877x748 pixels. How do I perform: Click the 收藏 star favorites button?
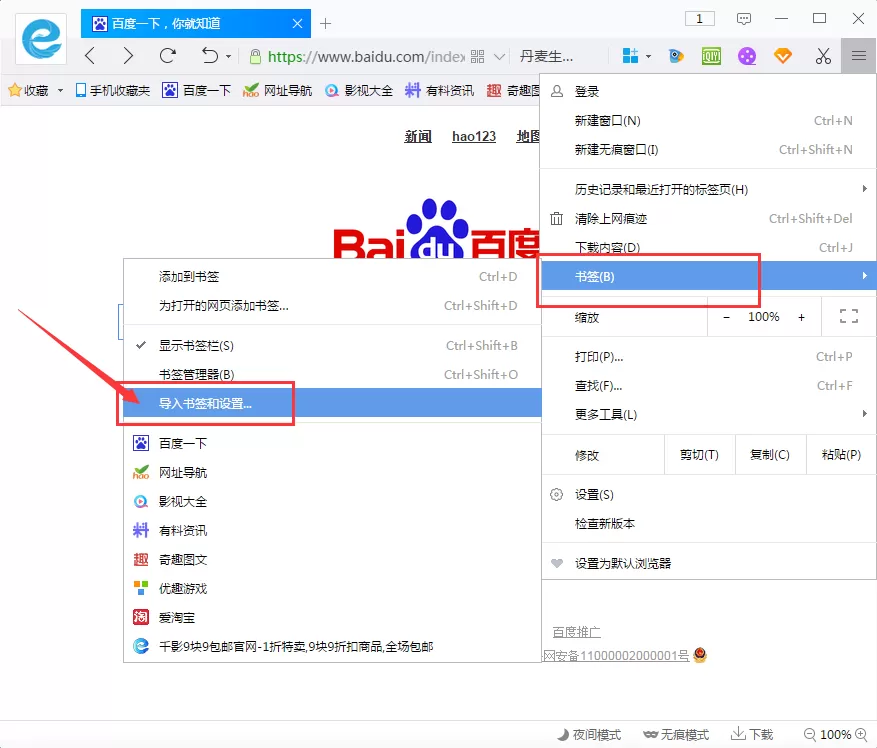pos(29,90)
